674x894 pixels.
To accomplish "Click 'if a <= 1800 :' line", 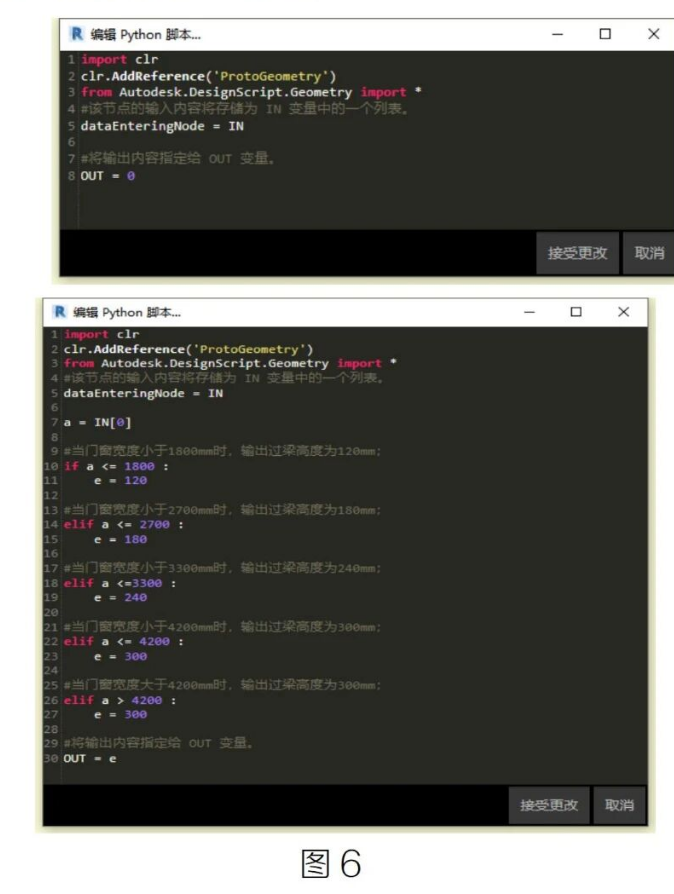I will (x=116, y=466).
